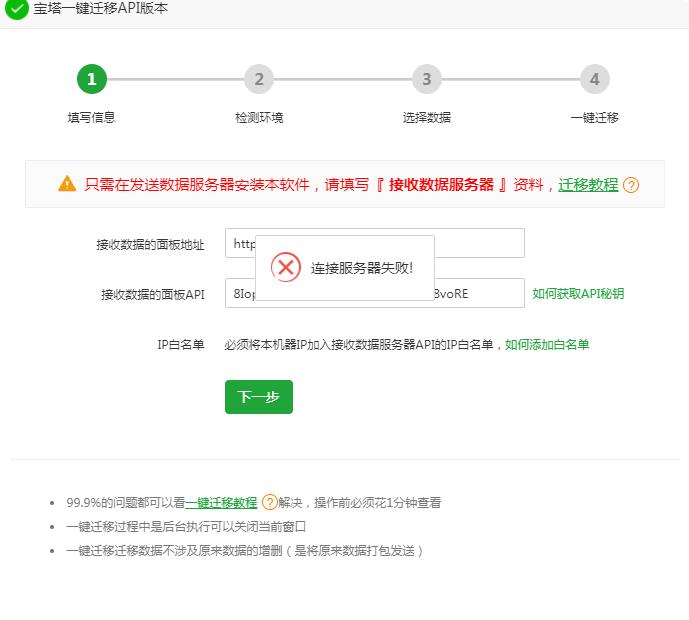Select step 3 circle 选择数据

pos(427,79)
